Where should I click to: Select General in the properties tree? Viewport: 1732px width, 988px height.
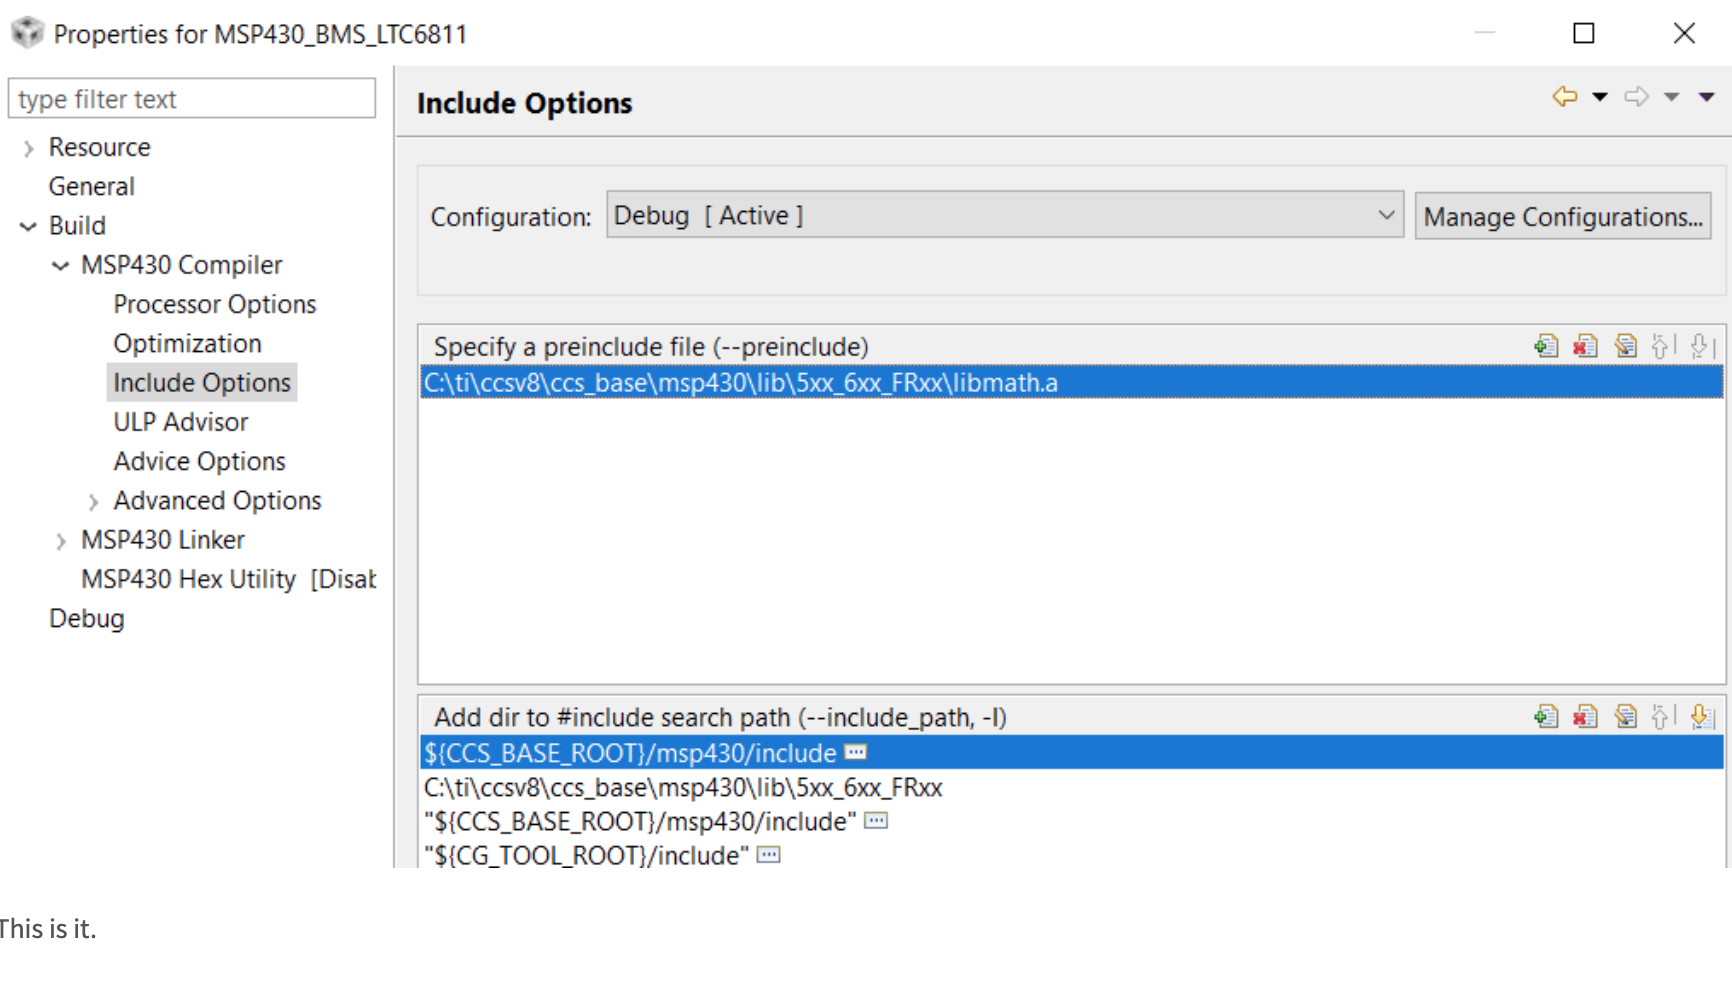91,187
